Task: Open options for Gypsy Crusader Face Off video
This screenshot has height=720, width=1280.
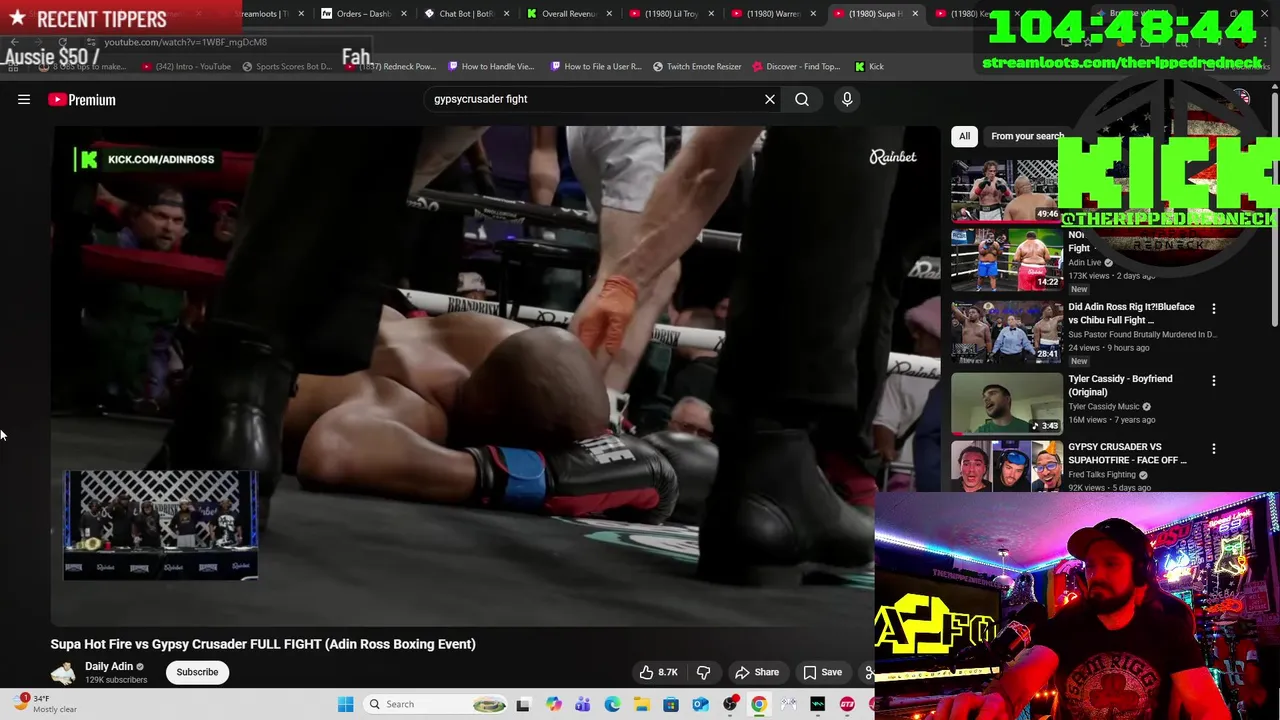Action: pos(1214,449)
